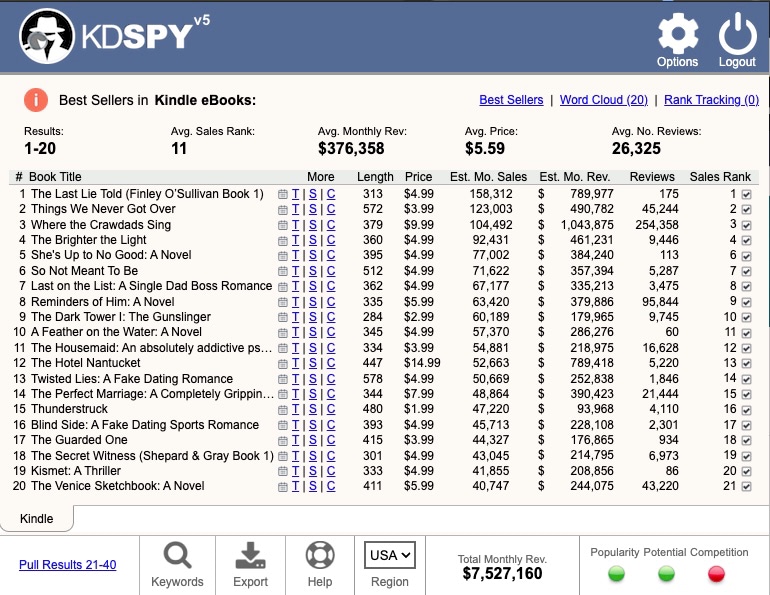770x595 pixels.
Task: Click the Total Monthly Rev. value $7,527,160
Action: pyautogui.click(x=502, y=573)
